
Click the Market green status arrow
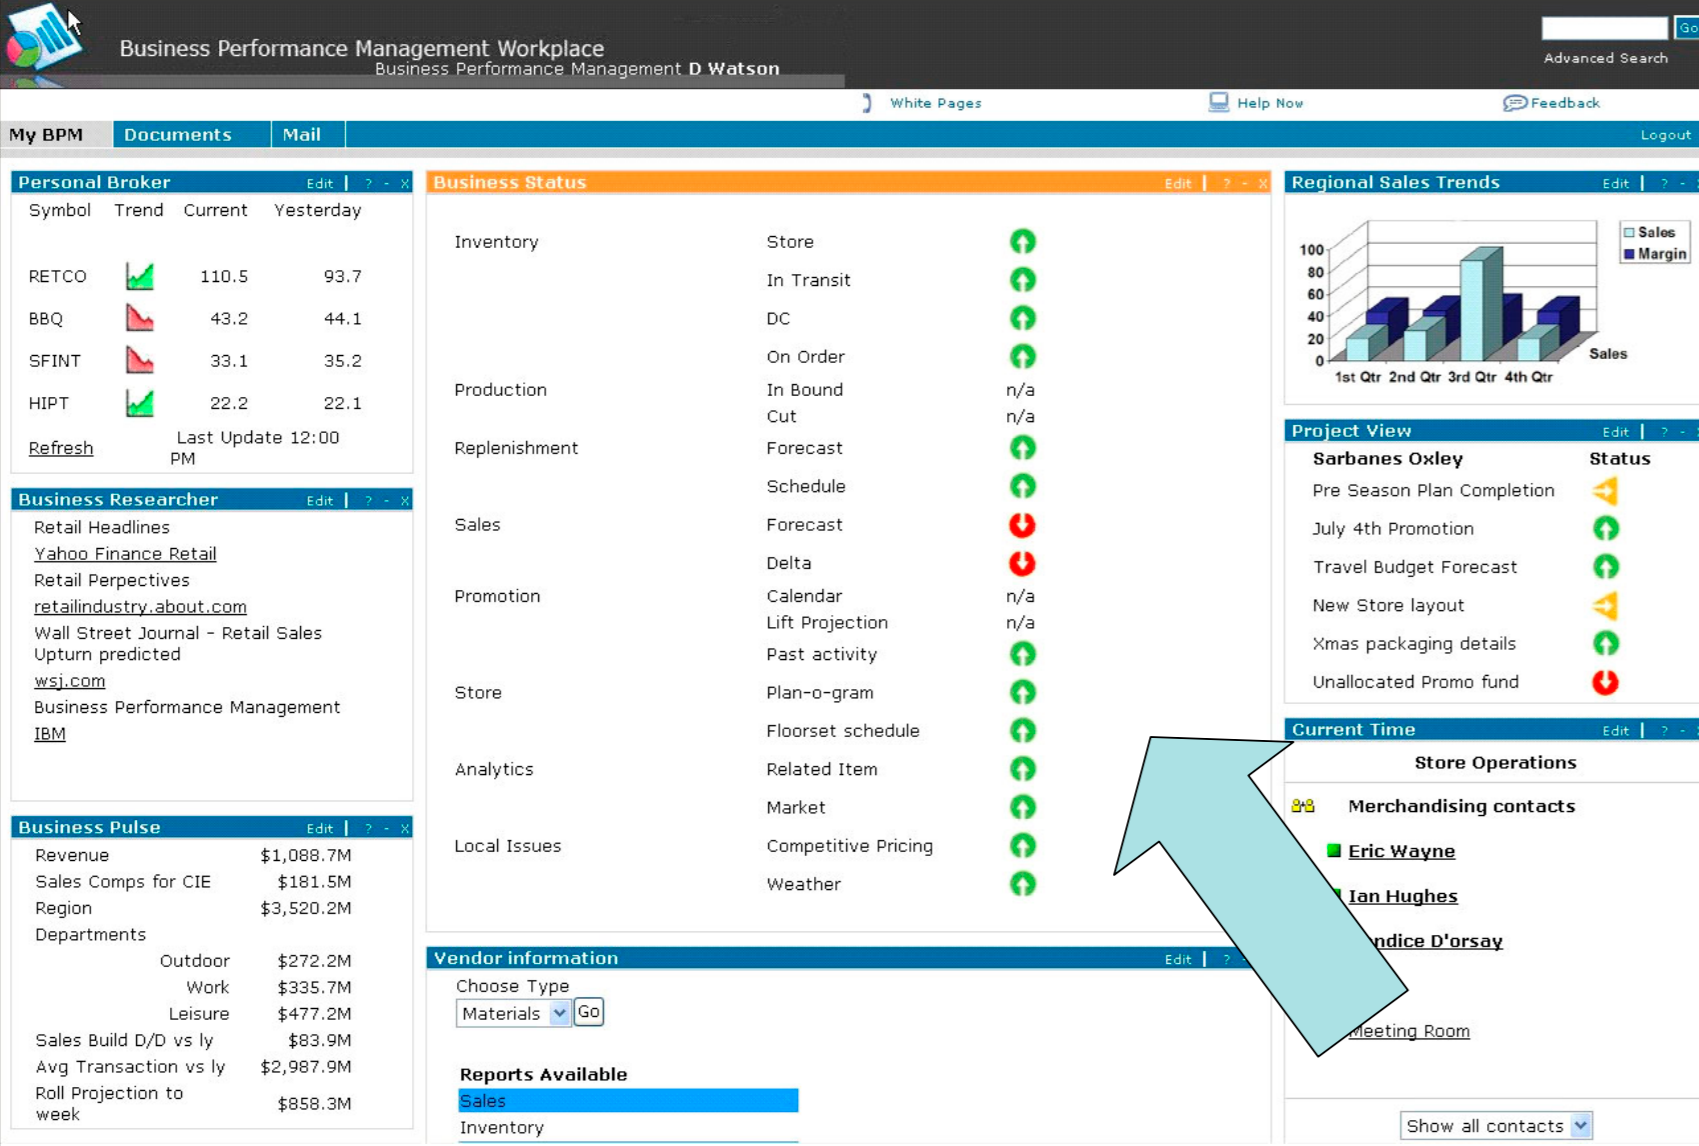pos(1022,807)
